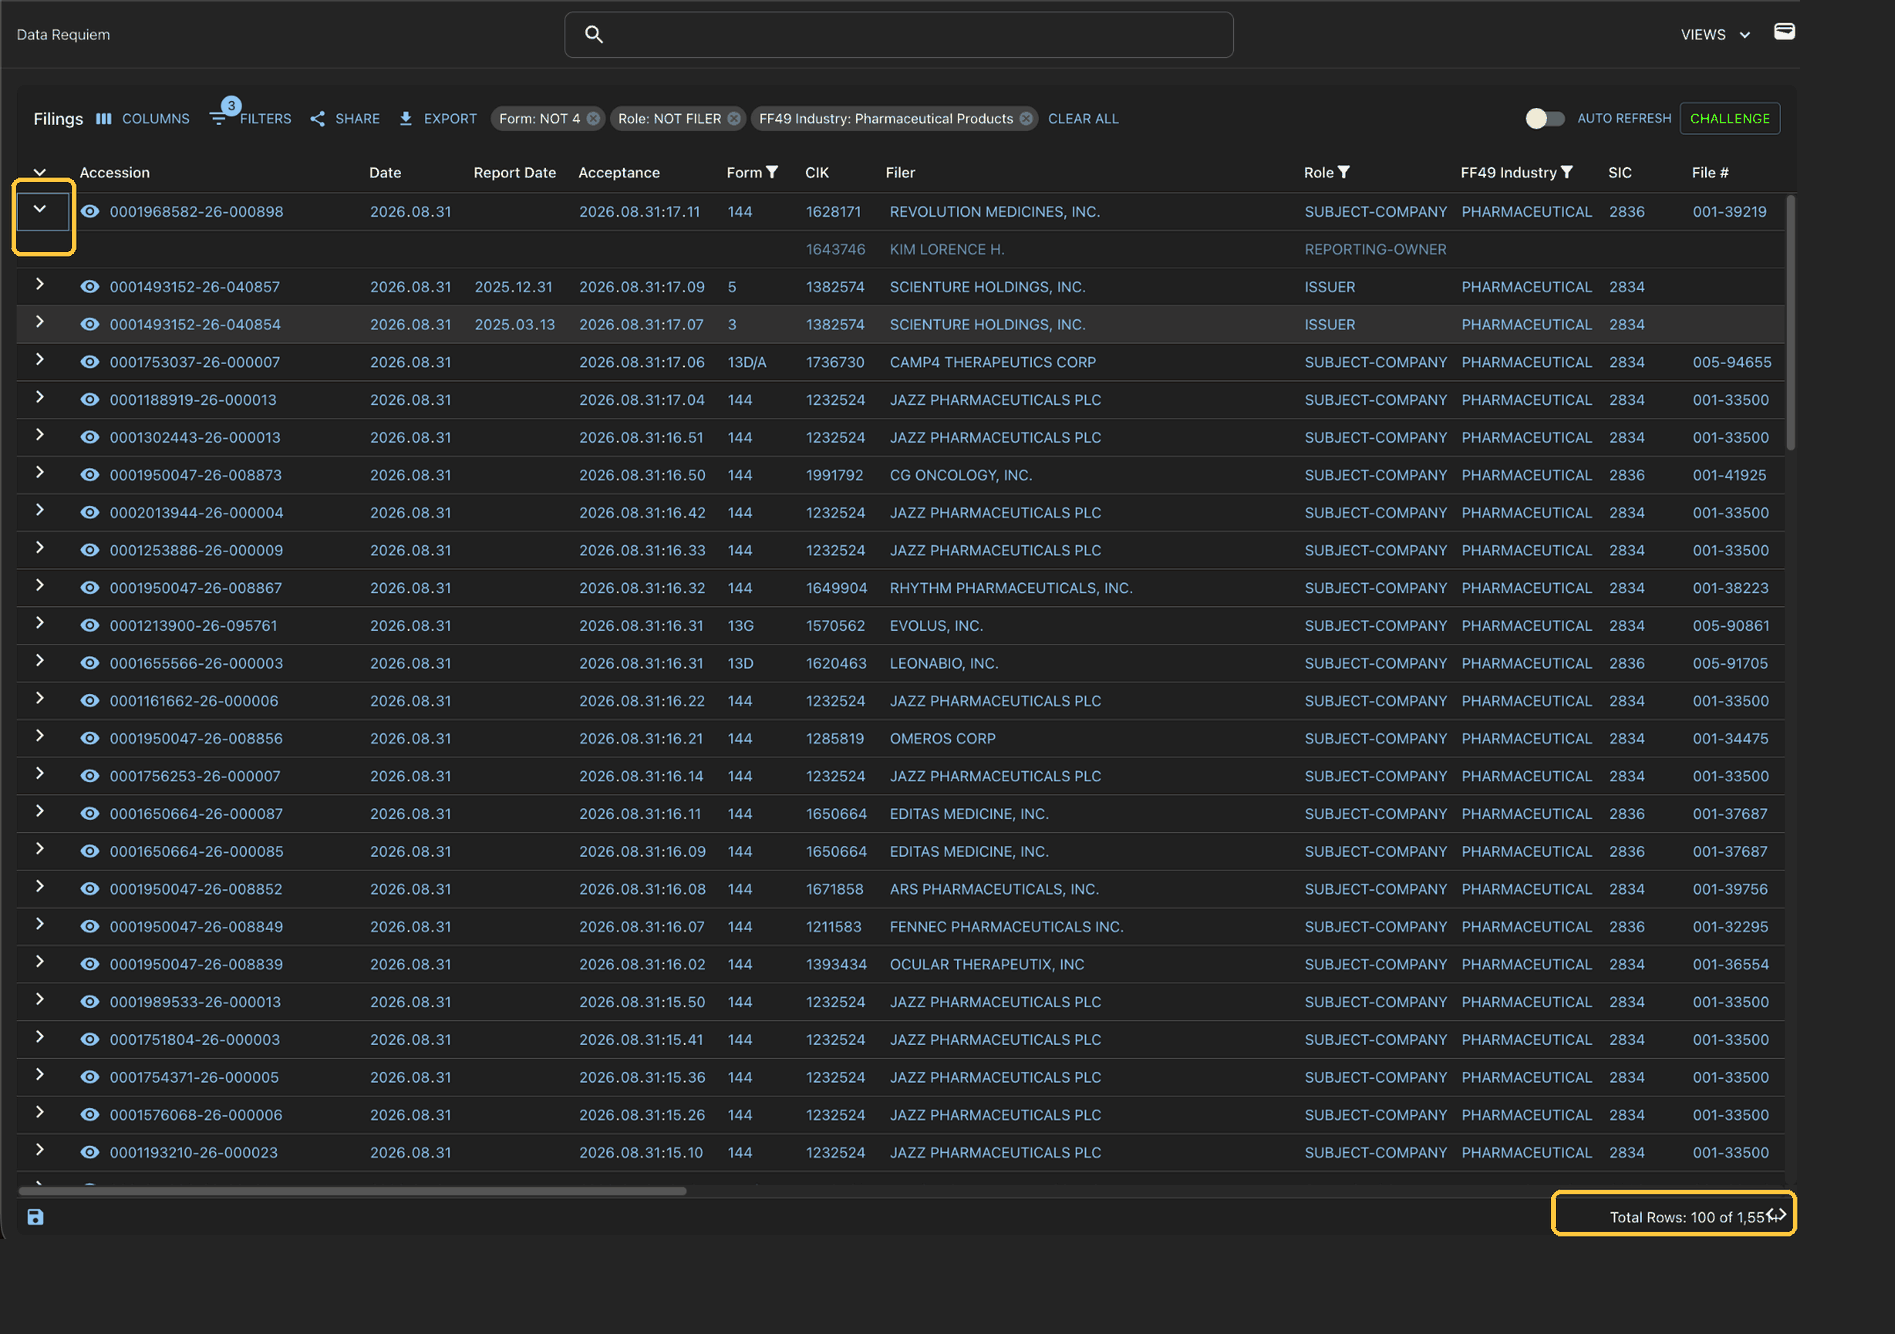Image resolution: width=1895 pixels, height=1334 pixels.
Task: Open the VIEWS dropdown
Action: [1716, 35]
